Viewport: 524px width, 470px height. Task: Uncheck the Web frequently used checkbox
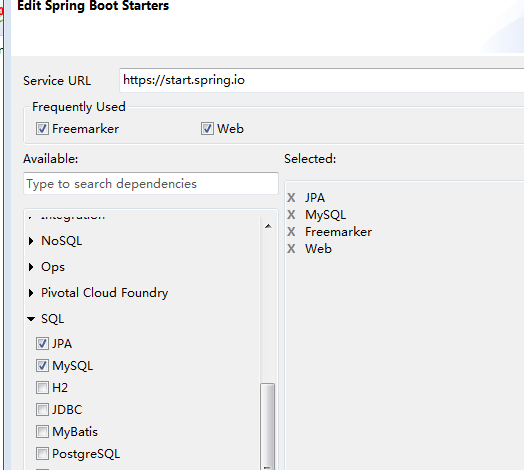[x=207, y=129]
